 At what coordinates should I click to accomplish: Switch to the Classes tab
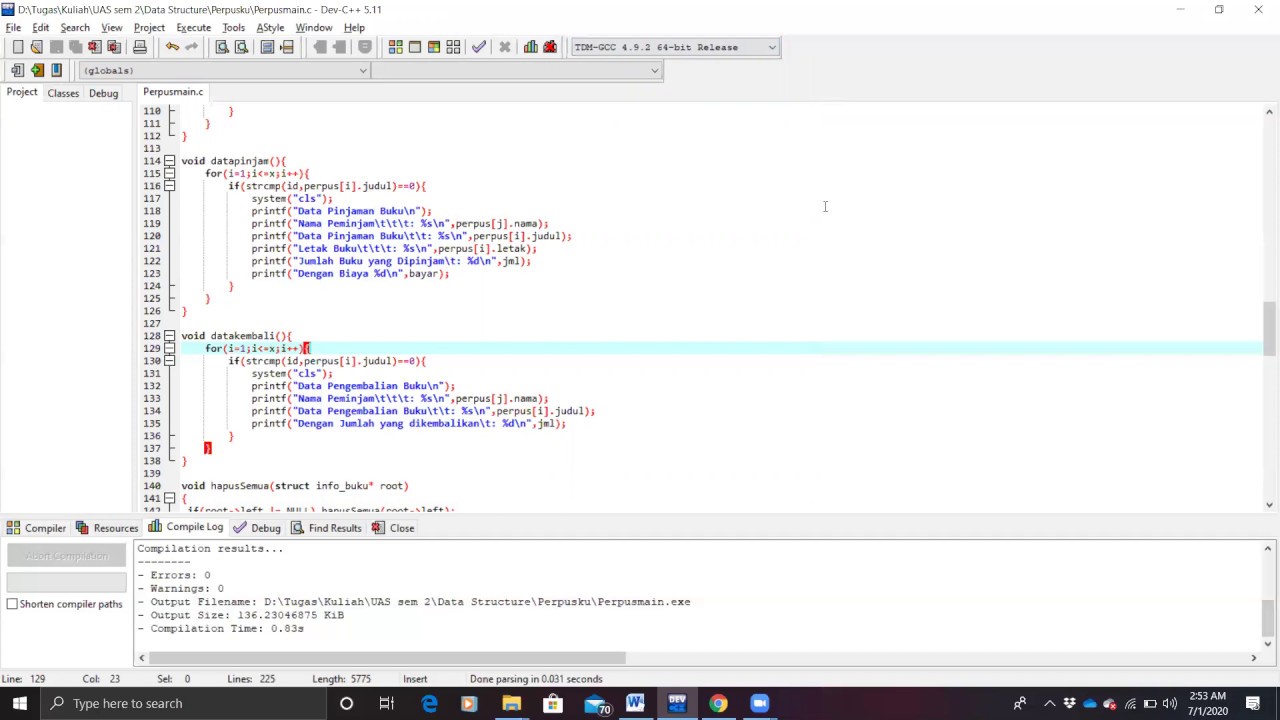point(63,93)
